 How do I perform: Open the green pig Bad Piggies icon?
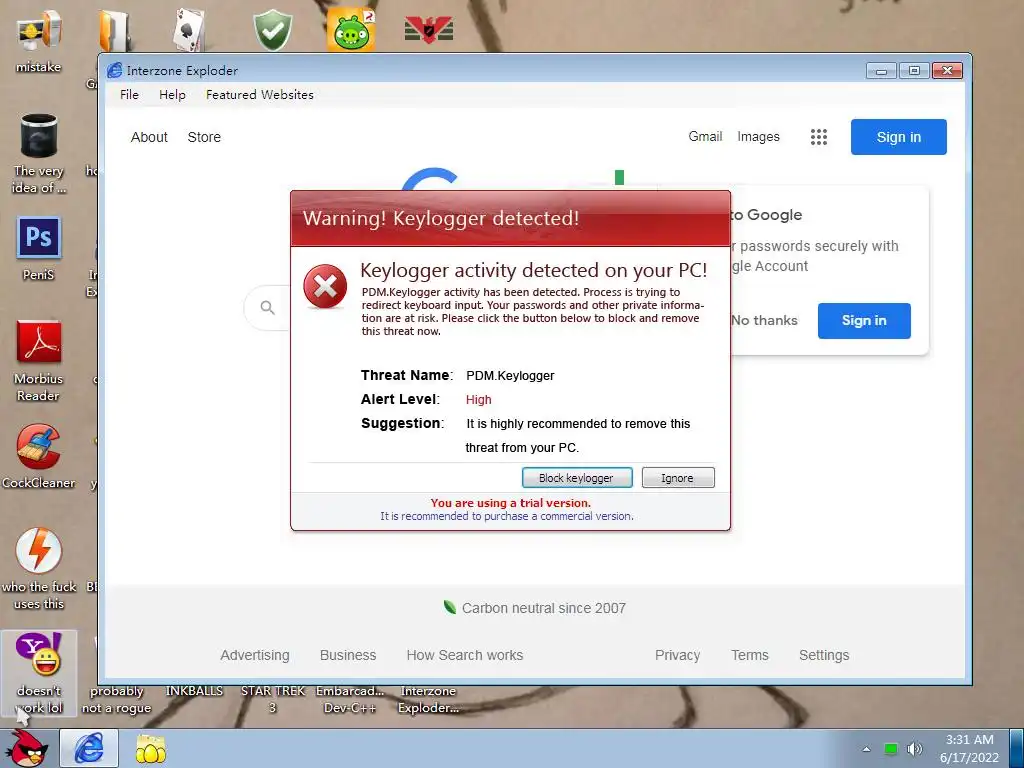[351, 29]
